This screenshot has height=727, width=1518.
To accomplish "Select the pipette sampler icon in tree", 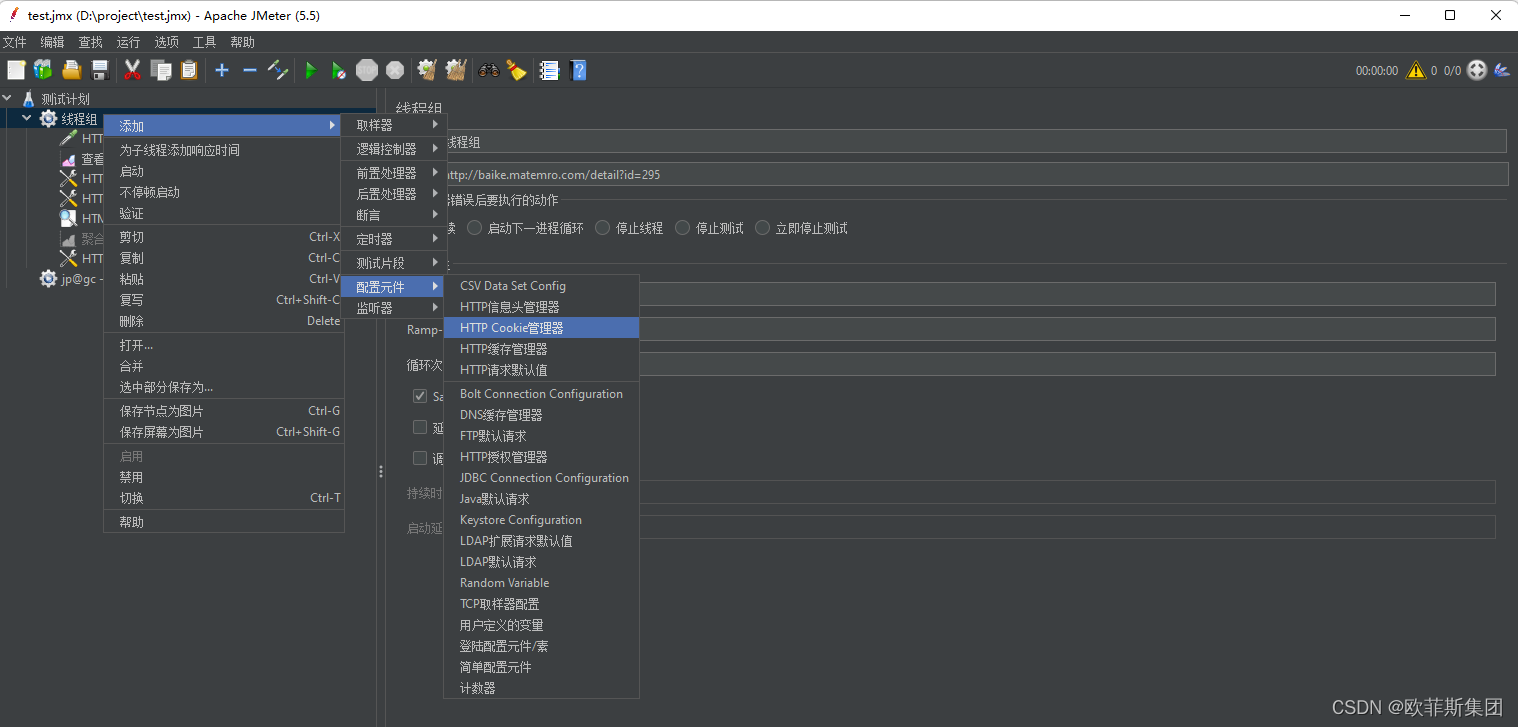I will click(69, 138).
